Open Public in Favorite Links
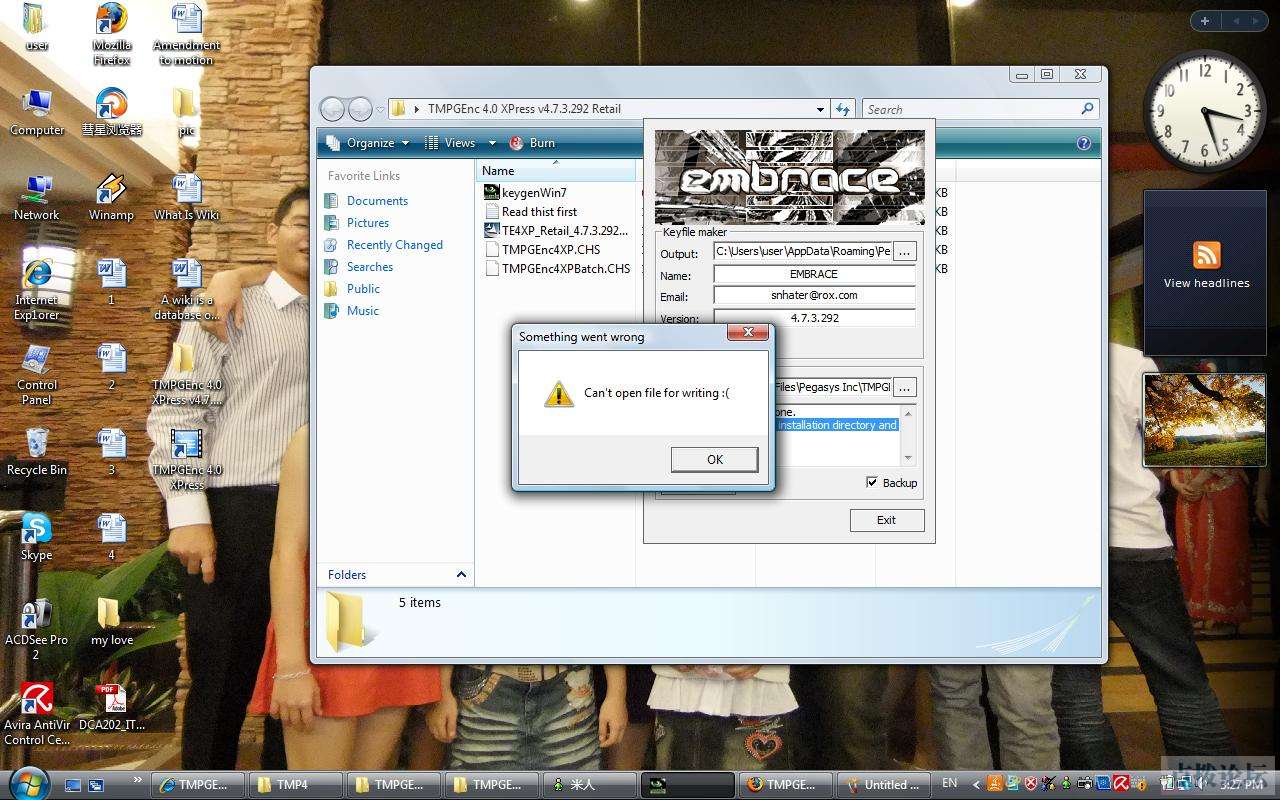The height and width of the screenshot is (800, 1280). pyautogui.click(x=363, y=289)
